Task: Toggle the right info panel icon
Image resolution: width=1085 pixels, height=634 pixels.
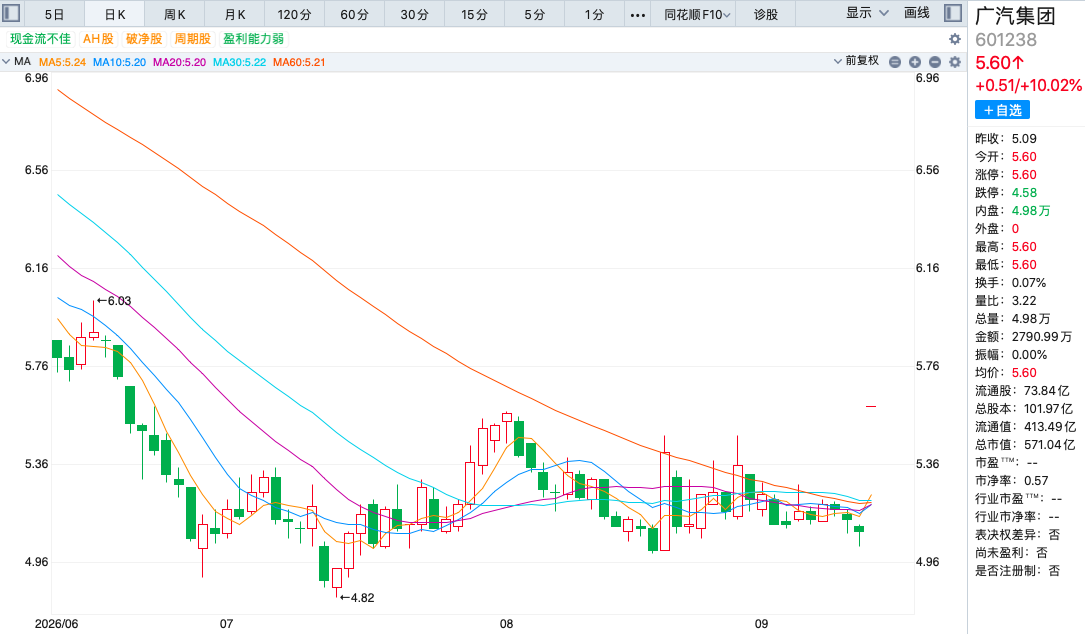Action: pos(953,13)
